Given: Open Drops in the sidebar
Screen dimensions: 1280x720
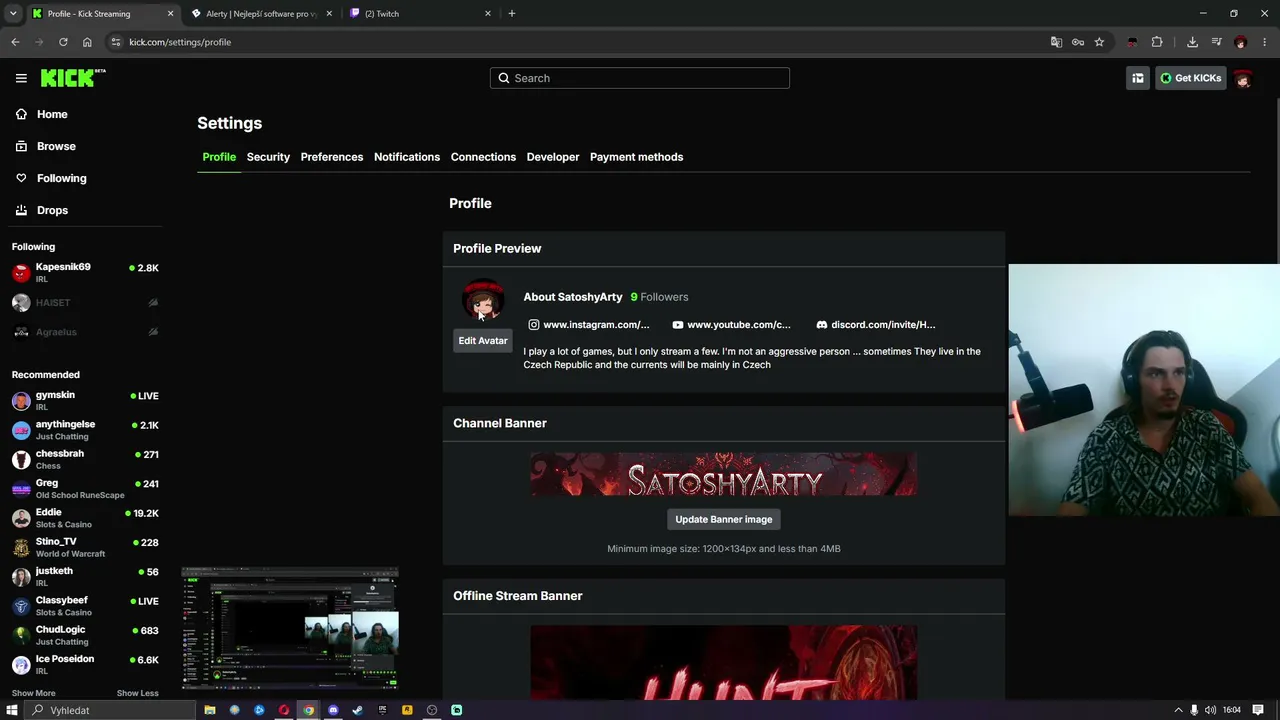Looking at the screenshot, I should [52, 210].
